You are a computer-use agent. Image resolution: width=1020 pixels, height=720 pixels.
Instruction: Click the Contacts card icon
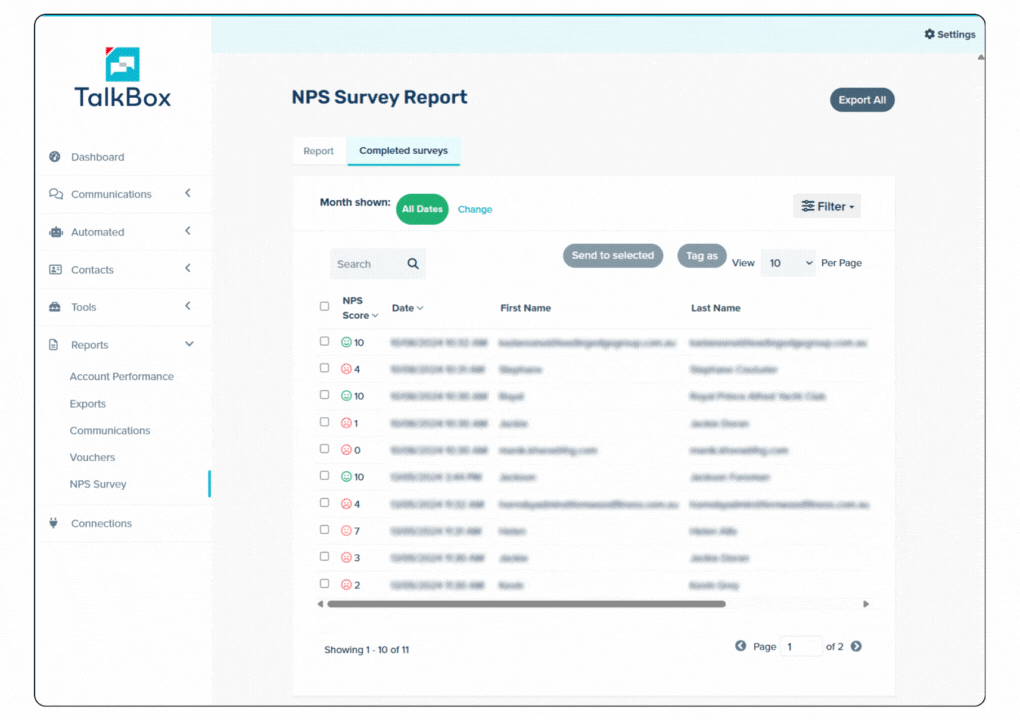[x=55, y=270]
